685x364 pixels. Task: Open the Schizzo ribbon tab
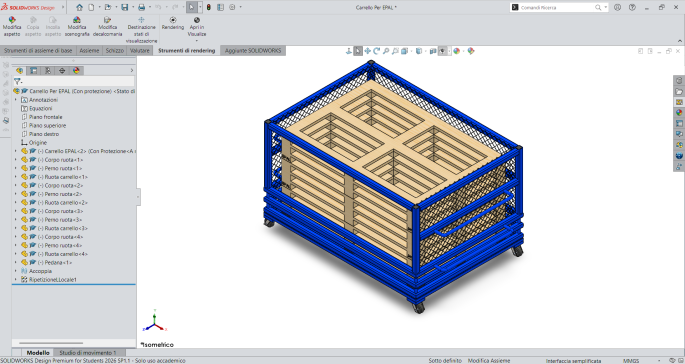click(x=114, y=51)
